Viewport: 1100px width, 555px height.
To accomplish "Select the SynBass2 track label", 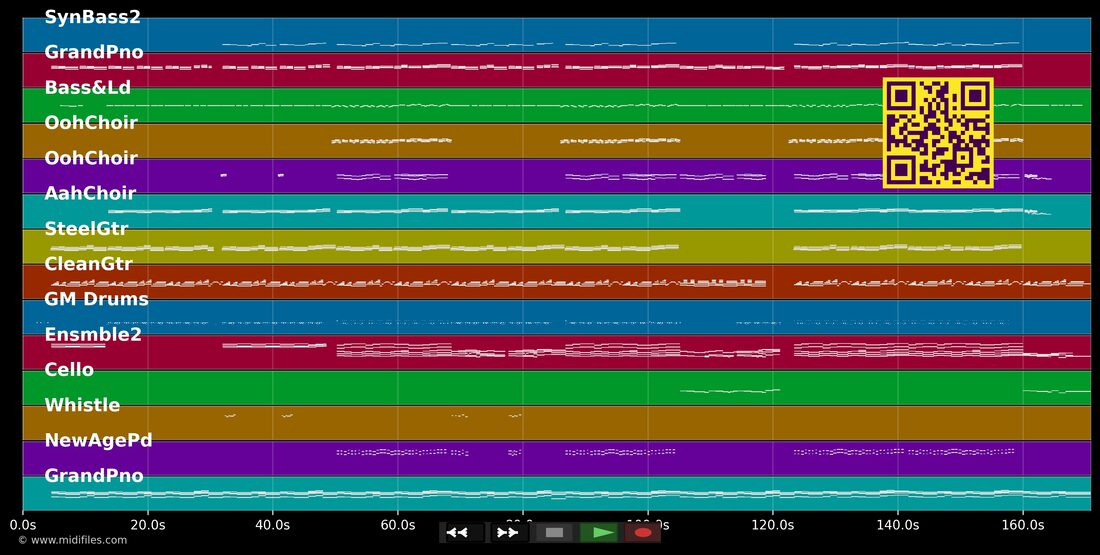I will [93, 17].
